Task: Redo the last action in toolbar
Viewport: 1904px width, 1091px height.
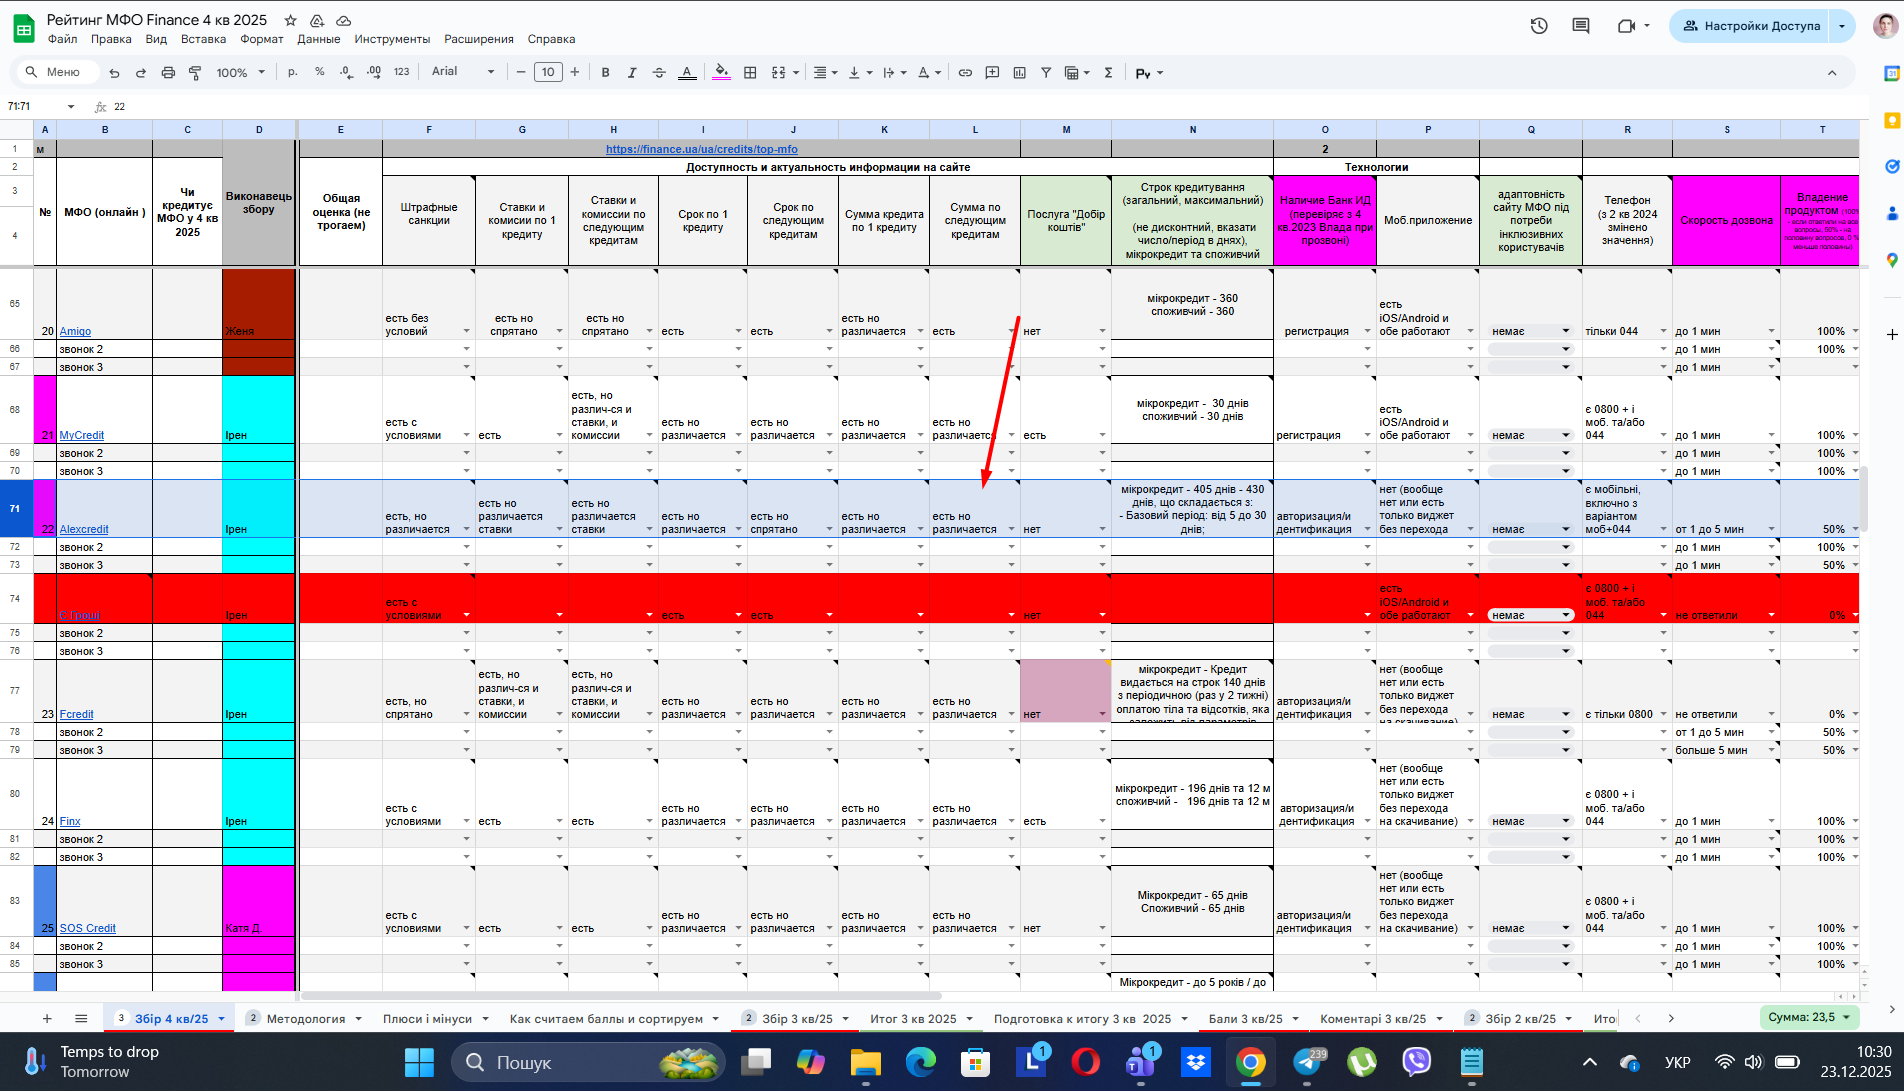Action: pyautogui.click(x=141, y=73)
